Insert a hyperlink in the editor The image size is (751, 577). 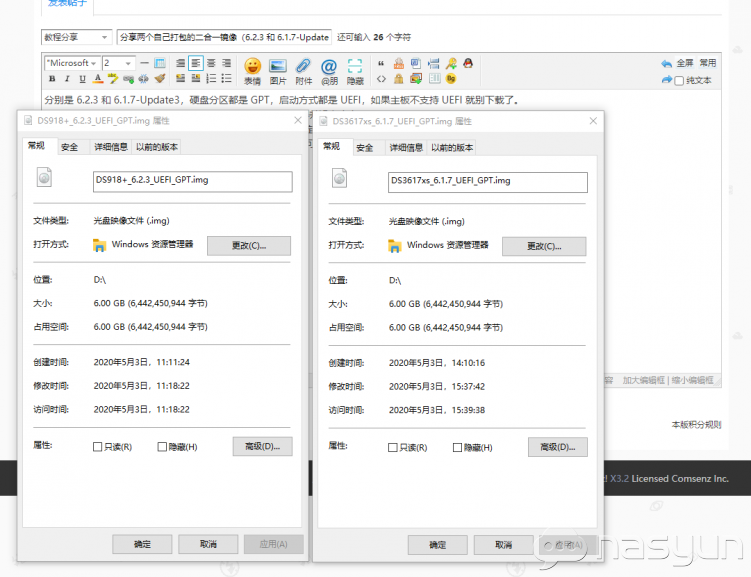pos(128,79)
